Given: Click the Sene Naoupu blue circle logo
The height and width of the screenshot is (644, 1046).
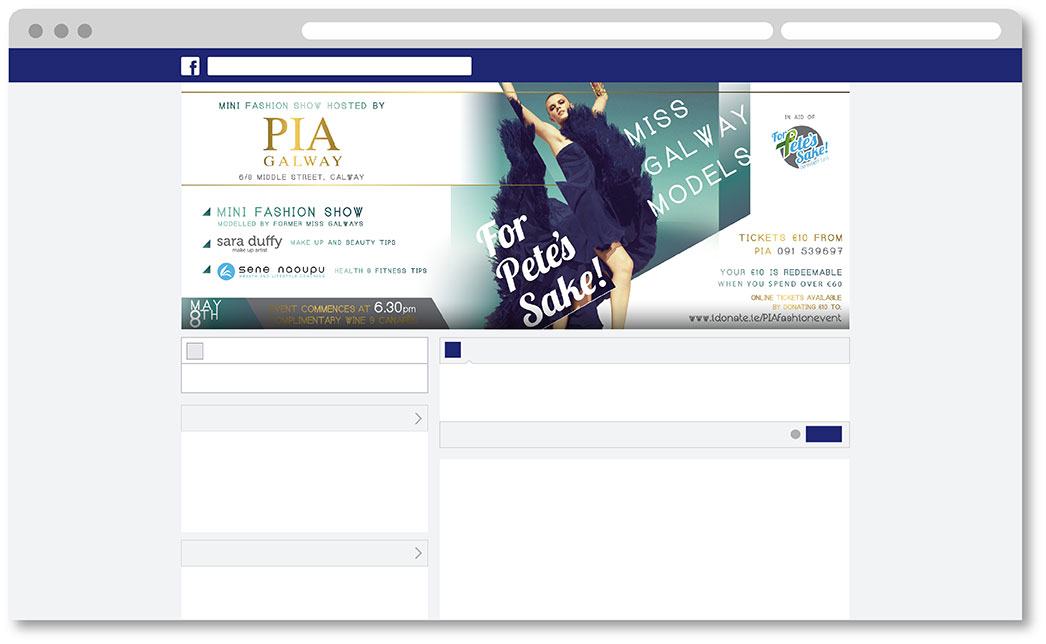Looking at the screenshot, I should pos(226,271).
